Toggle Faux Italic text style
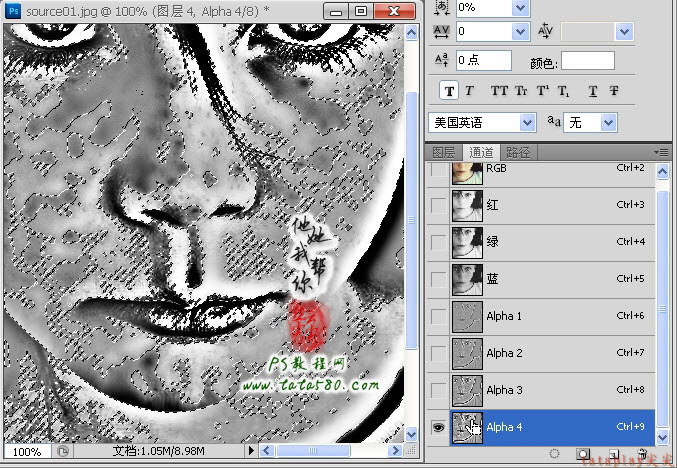Image resolution: width=677 pixels, height=468 pixels. coord(469,91)
